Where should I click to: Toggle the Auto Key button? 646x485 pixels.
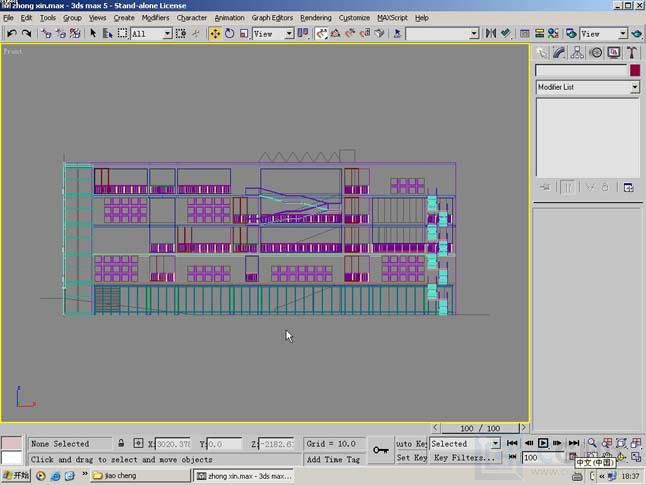411,443
